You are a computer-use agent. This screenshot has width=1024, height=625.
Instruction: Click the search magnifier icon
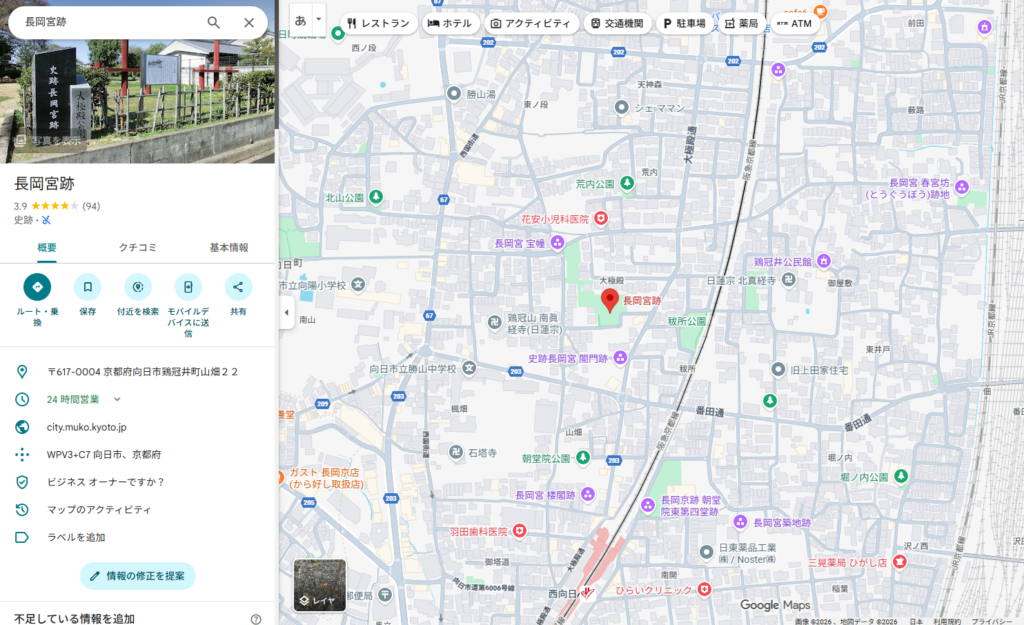click(x=213, y=22)
